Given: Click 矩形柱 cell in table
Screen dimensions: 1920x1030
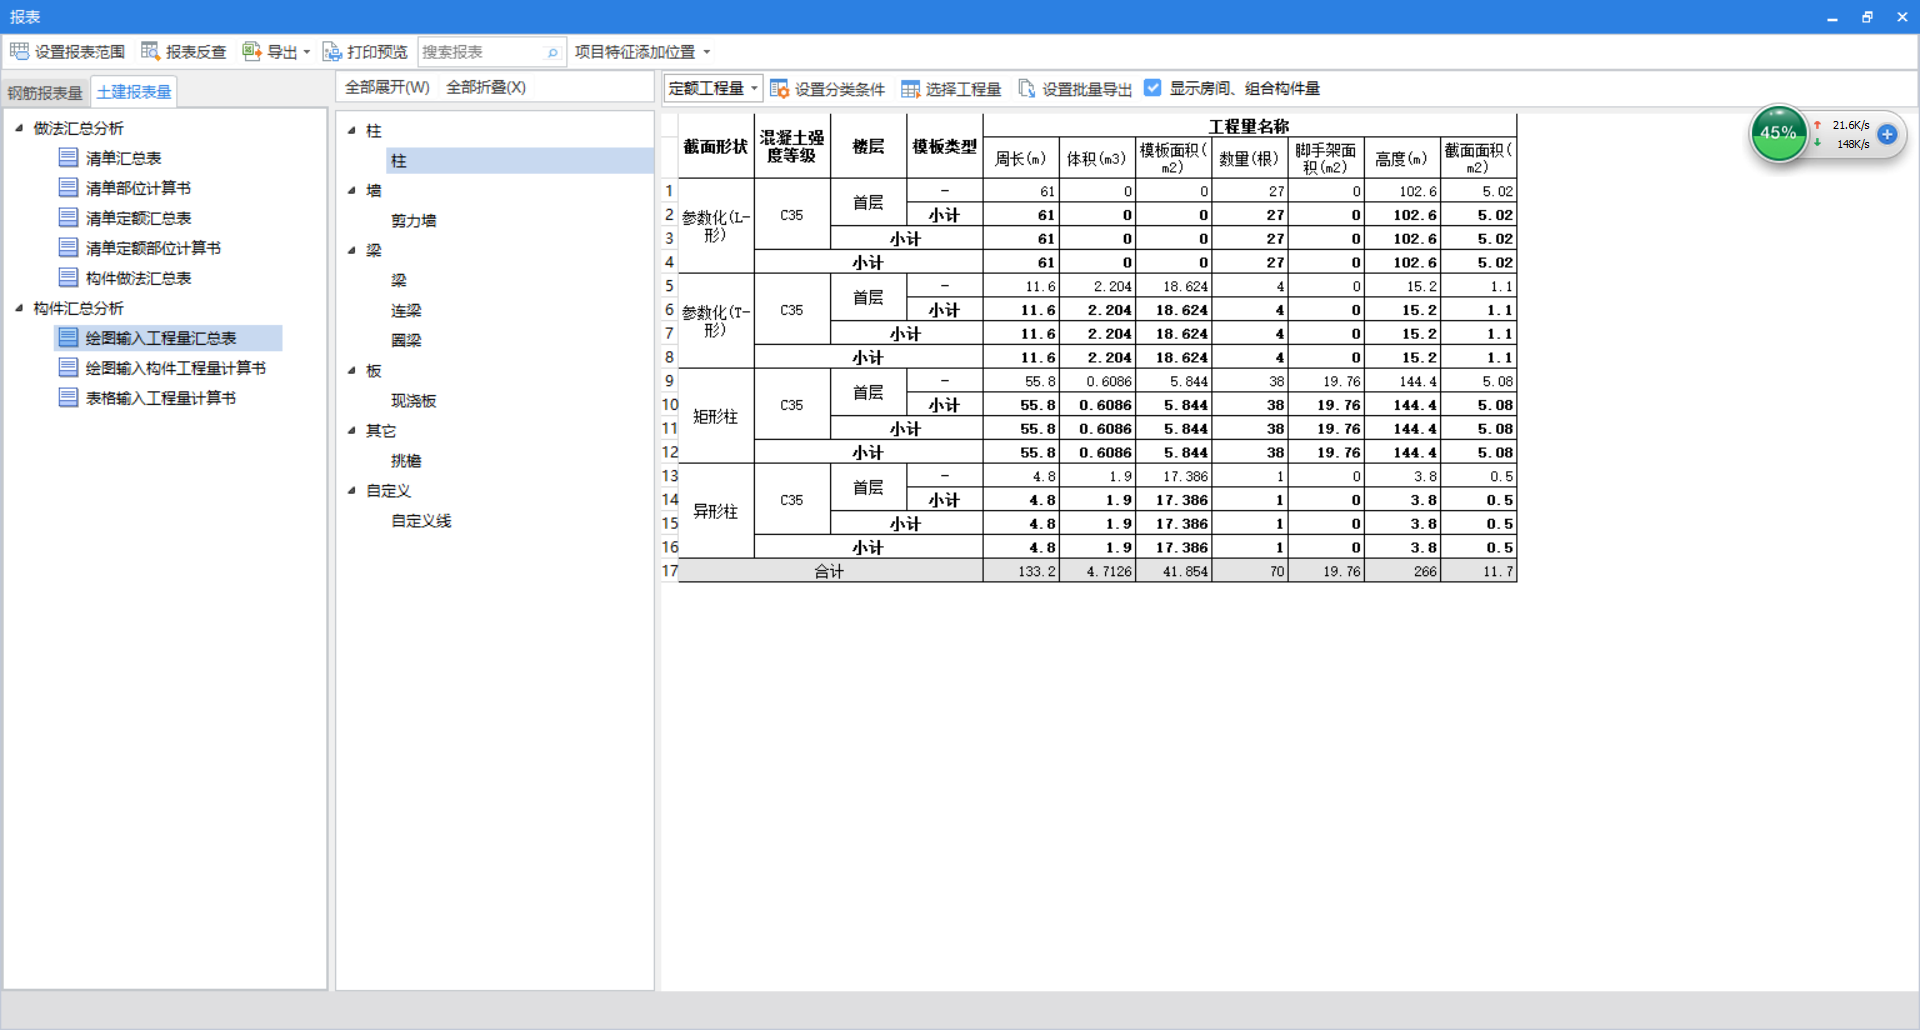Looking at the screenshot, I should tap(716, 416).
